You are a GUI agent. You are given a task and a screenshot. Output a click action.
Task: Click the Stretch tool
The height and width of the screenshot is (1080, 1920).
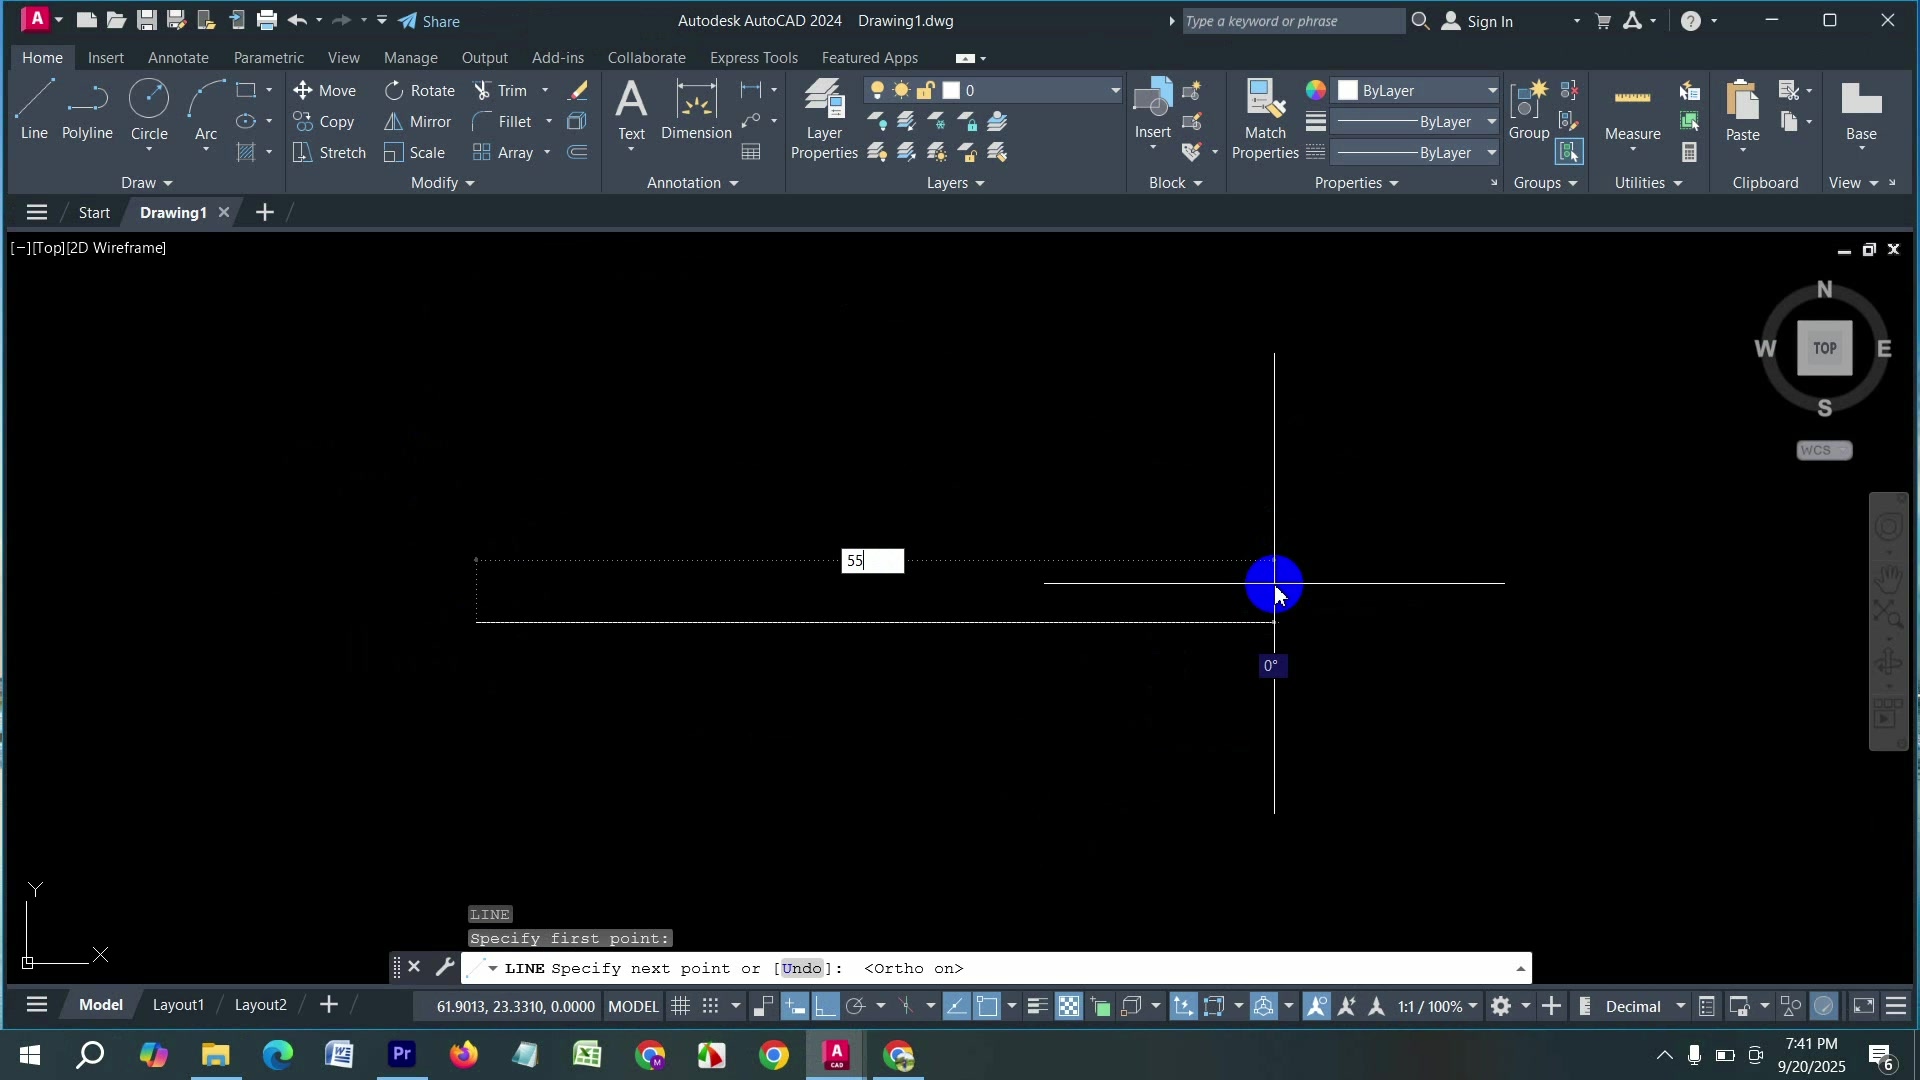click(329, 153)
